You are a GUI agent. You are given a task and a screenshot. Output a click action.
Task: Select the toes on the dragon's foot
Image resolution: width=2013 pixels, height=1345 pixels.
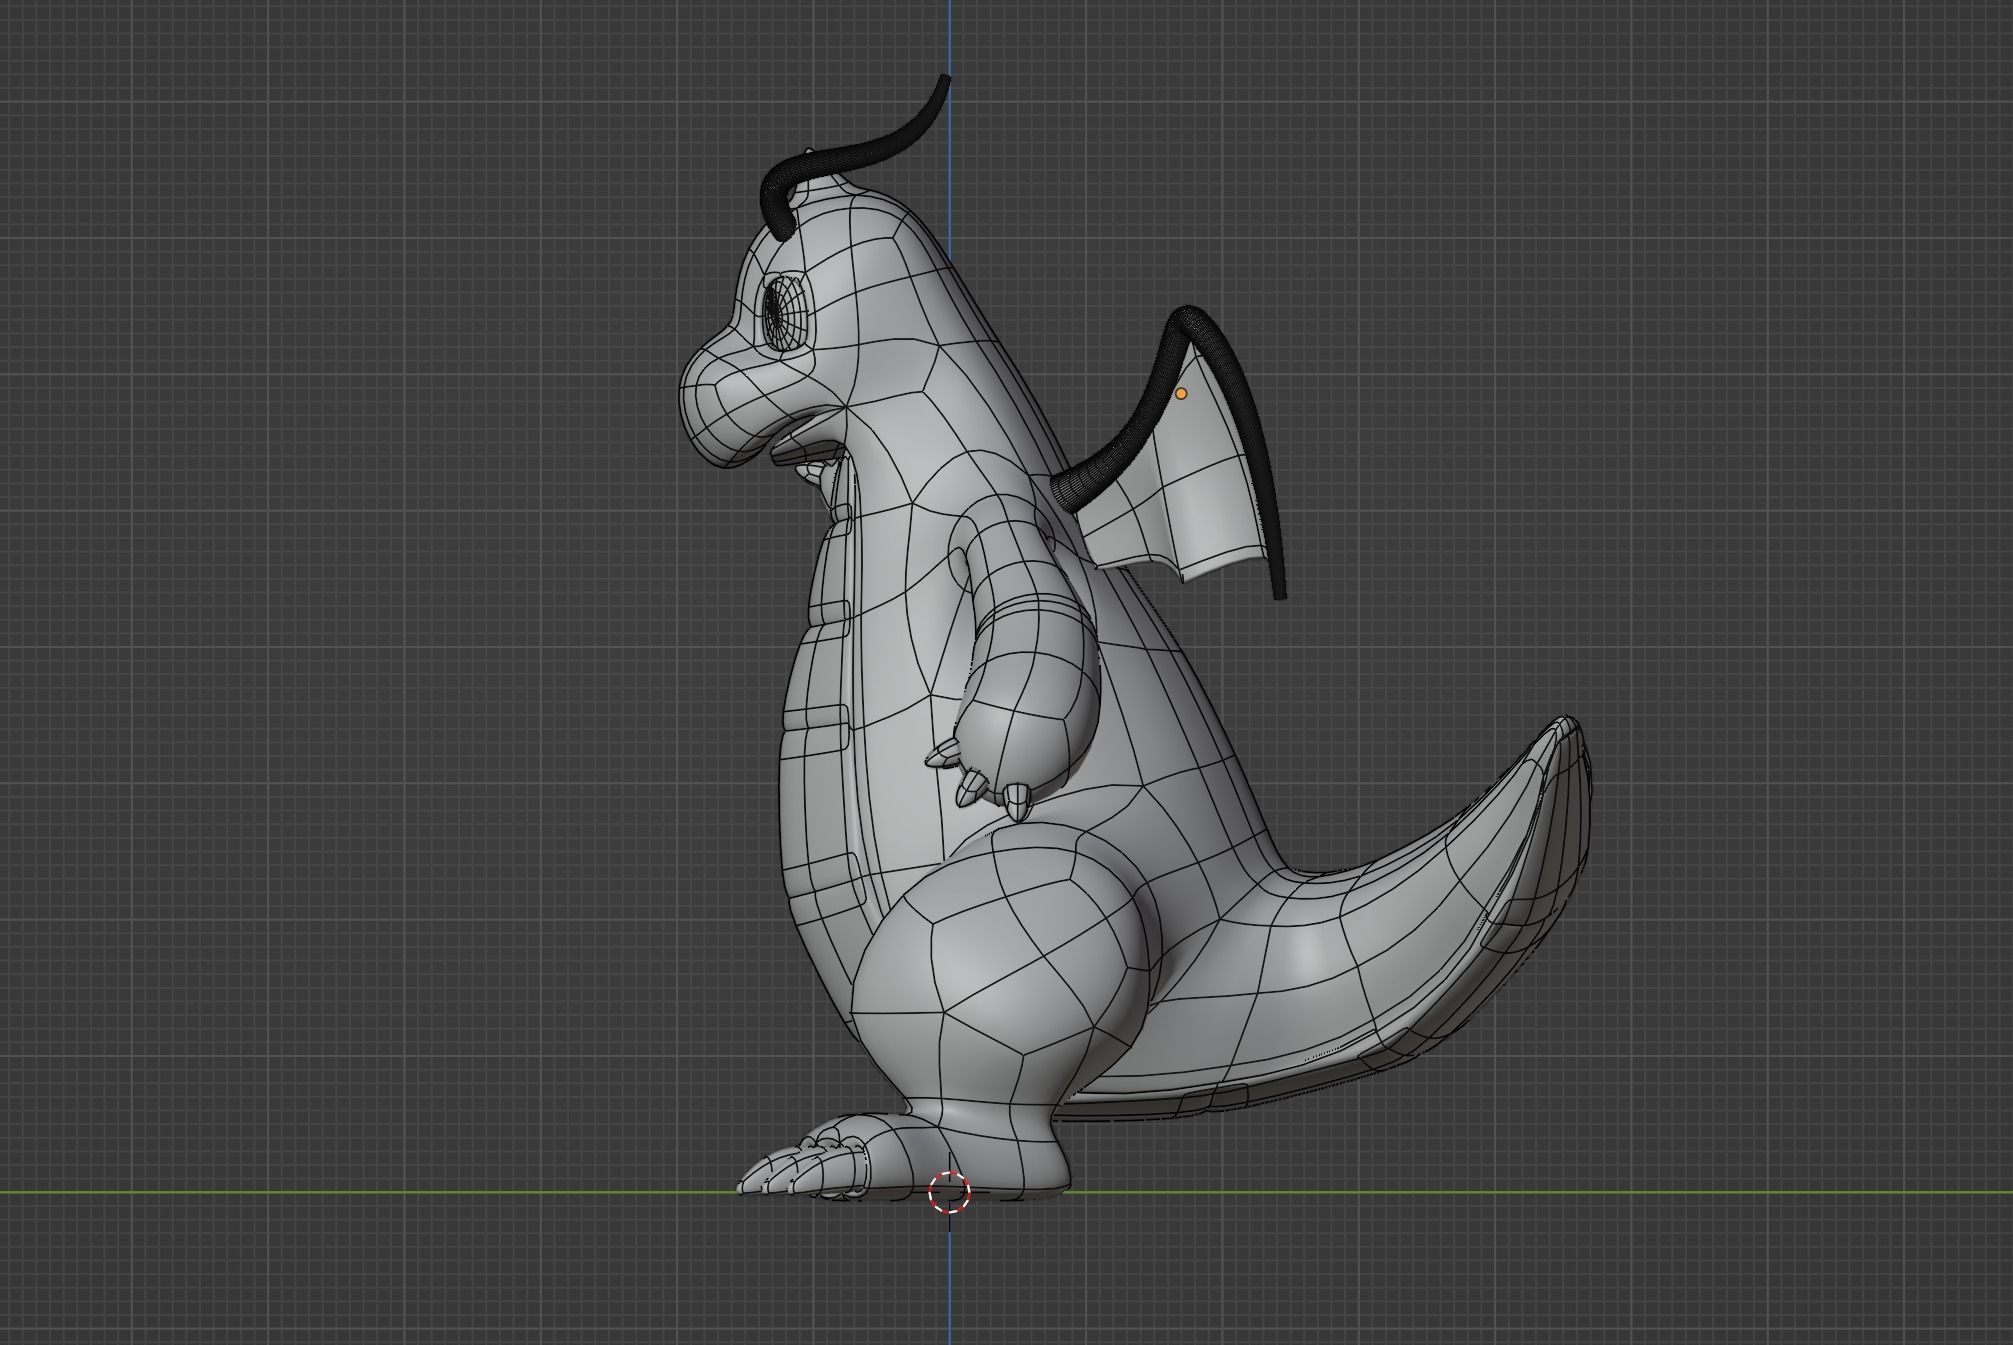(x=803, y=1170)
